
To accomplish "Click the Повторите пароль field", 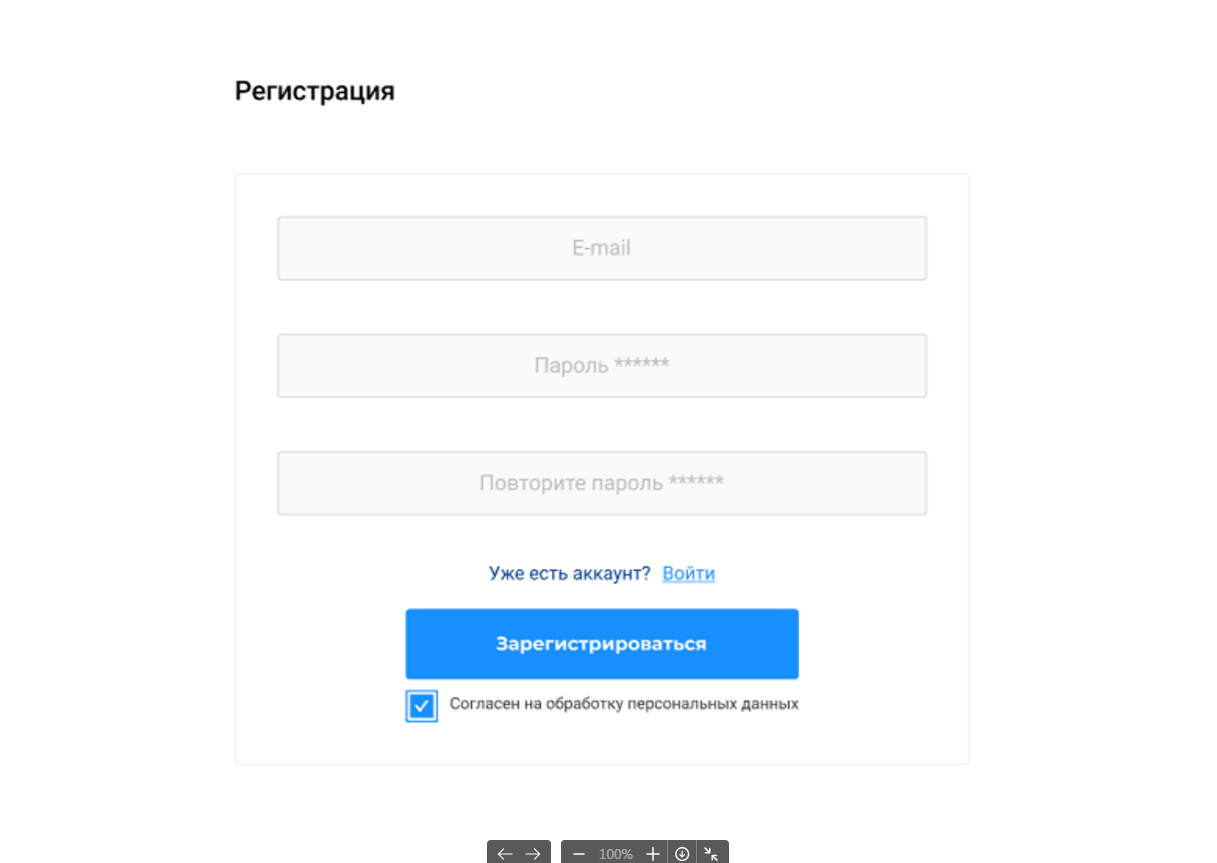I will pyautogui.click(x=601, y=483).
